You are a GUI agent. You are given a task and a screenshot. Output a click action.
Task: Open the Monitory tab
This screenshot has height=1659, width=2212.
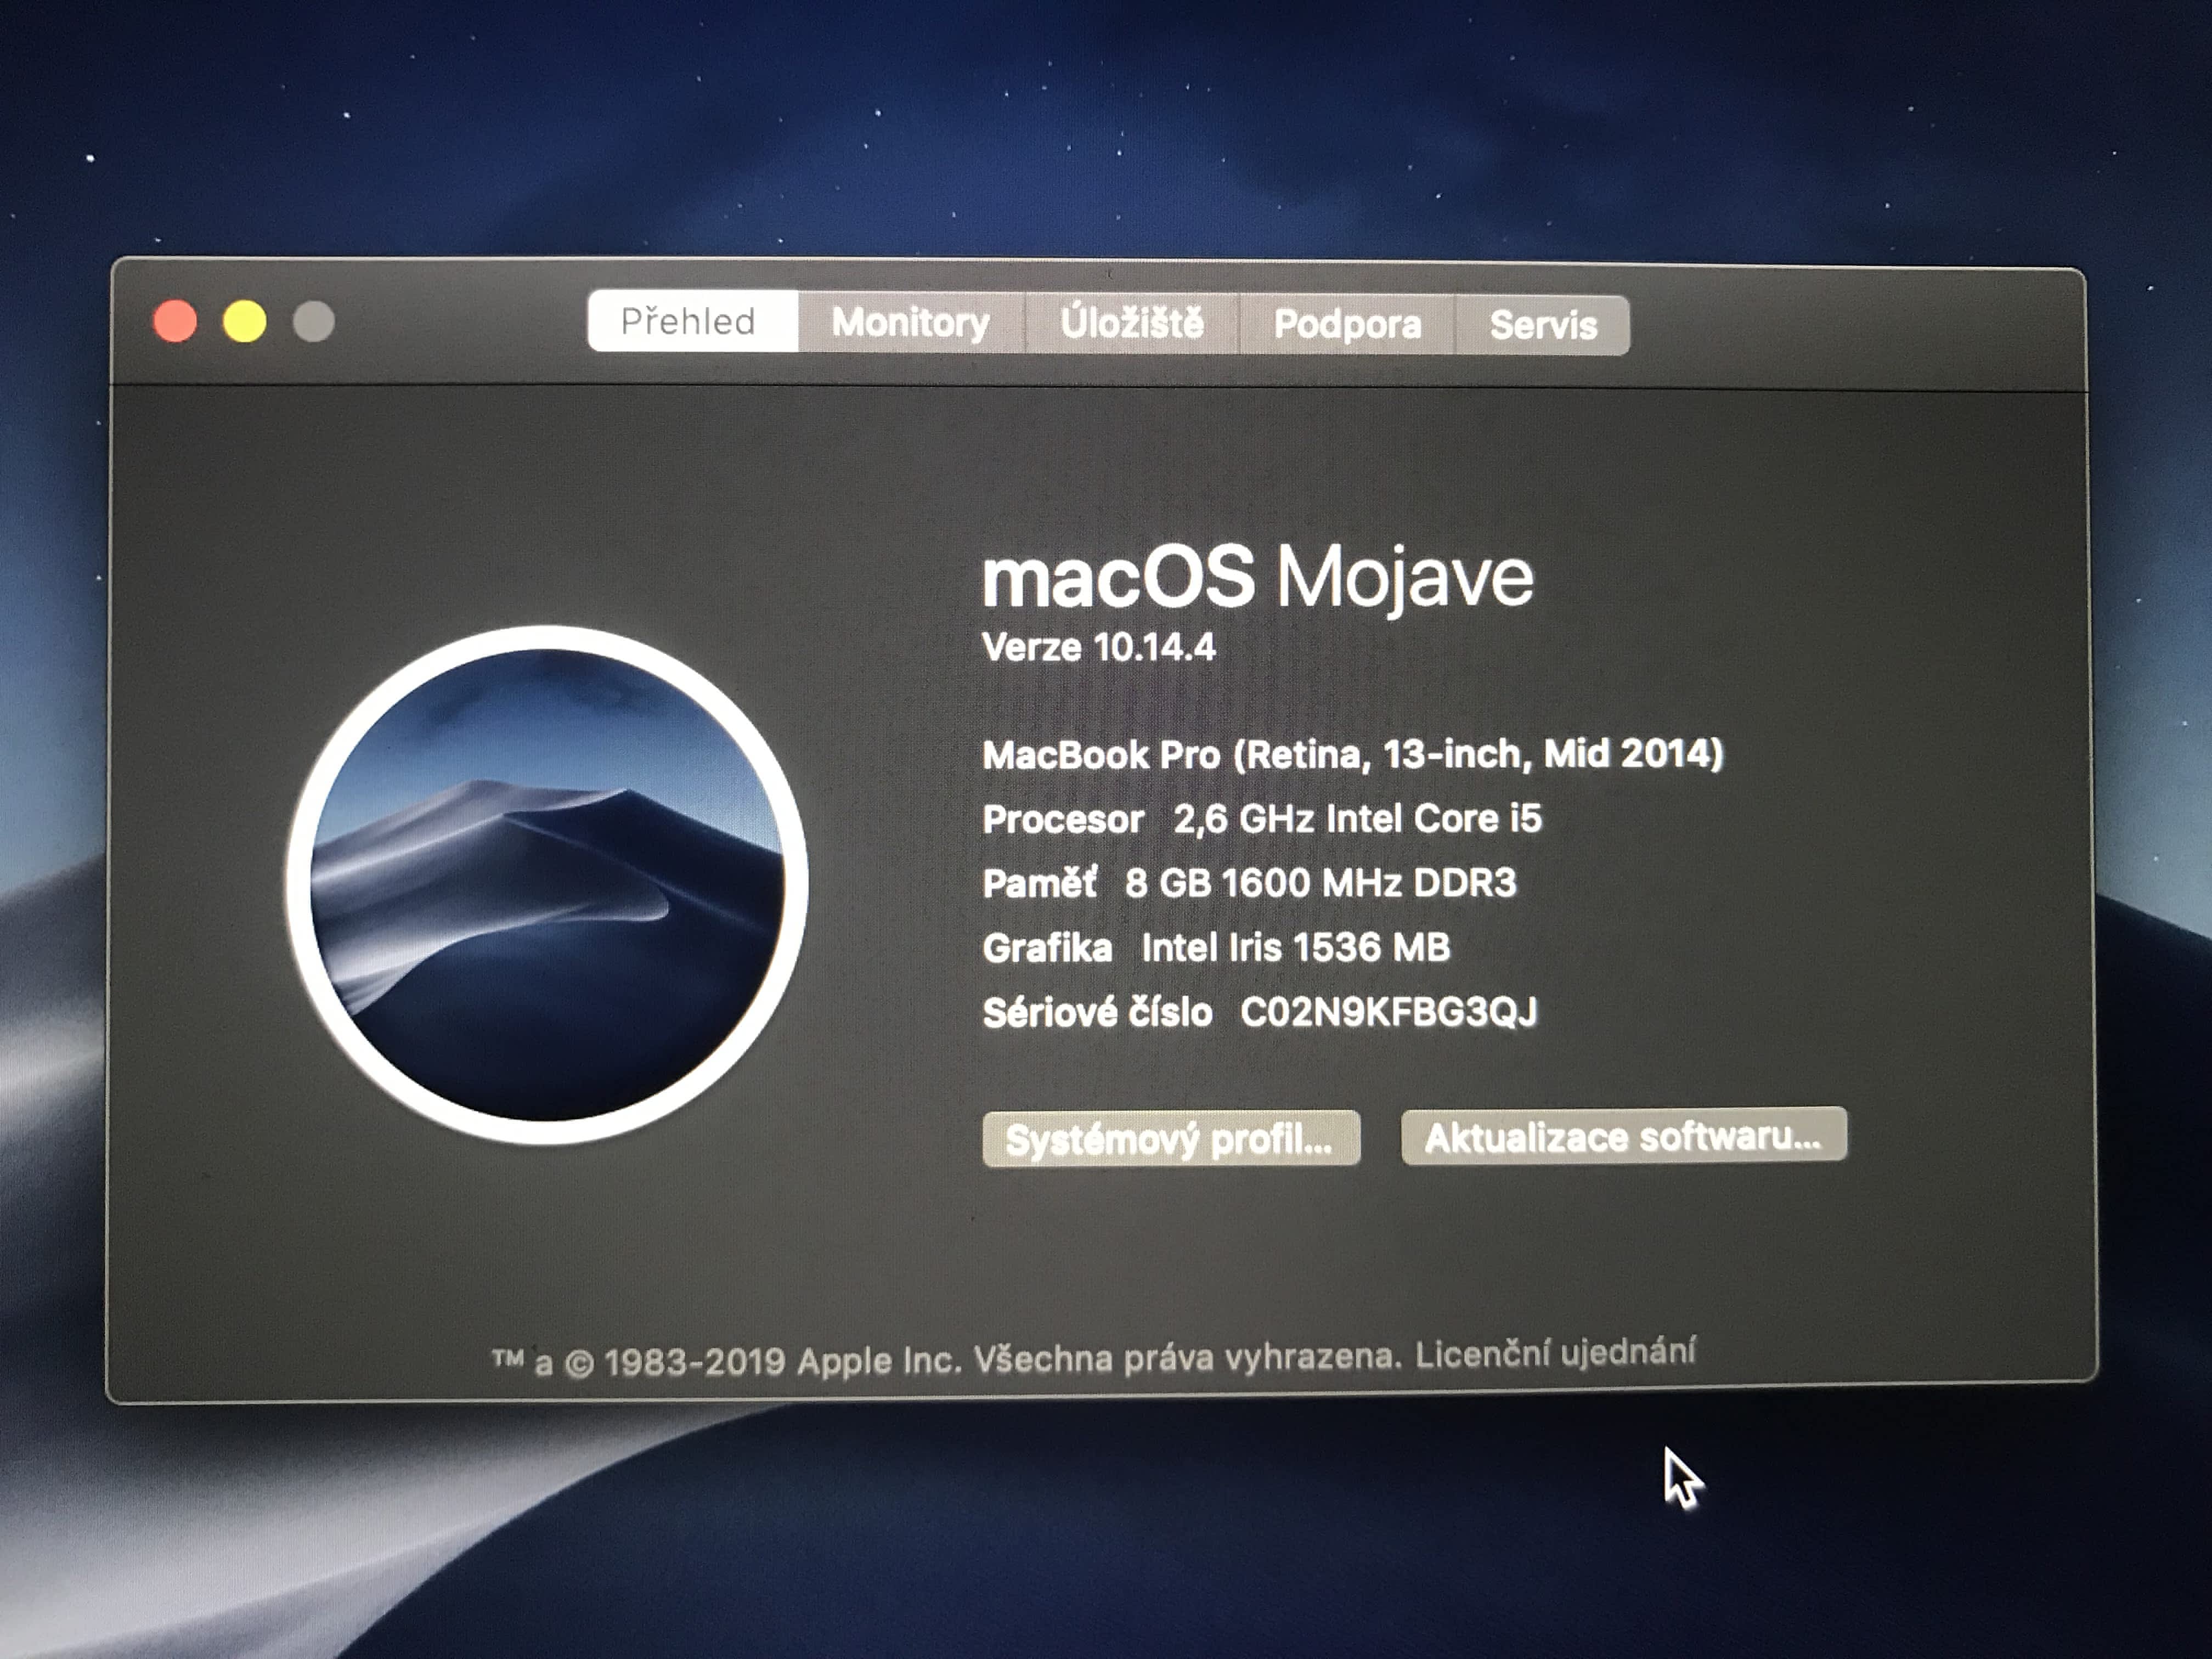[910, 323]
